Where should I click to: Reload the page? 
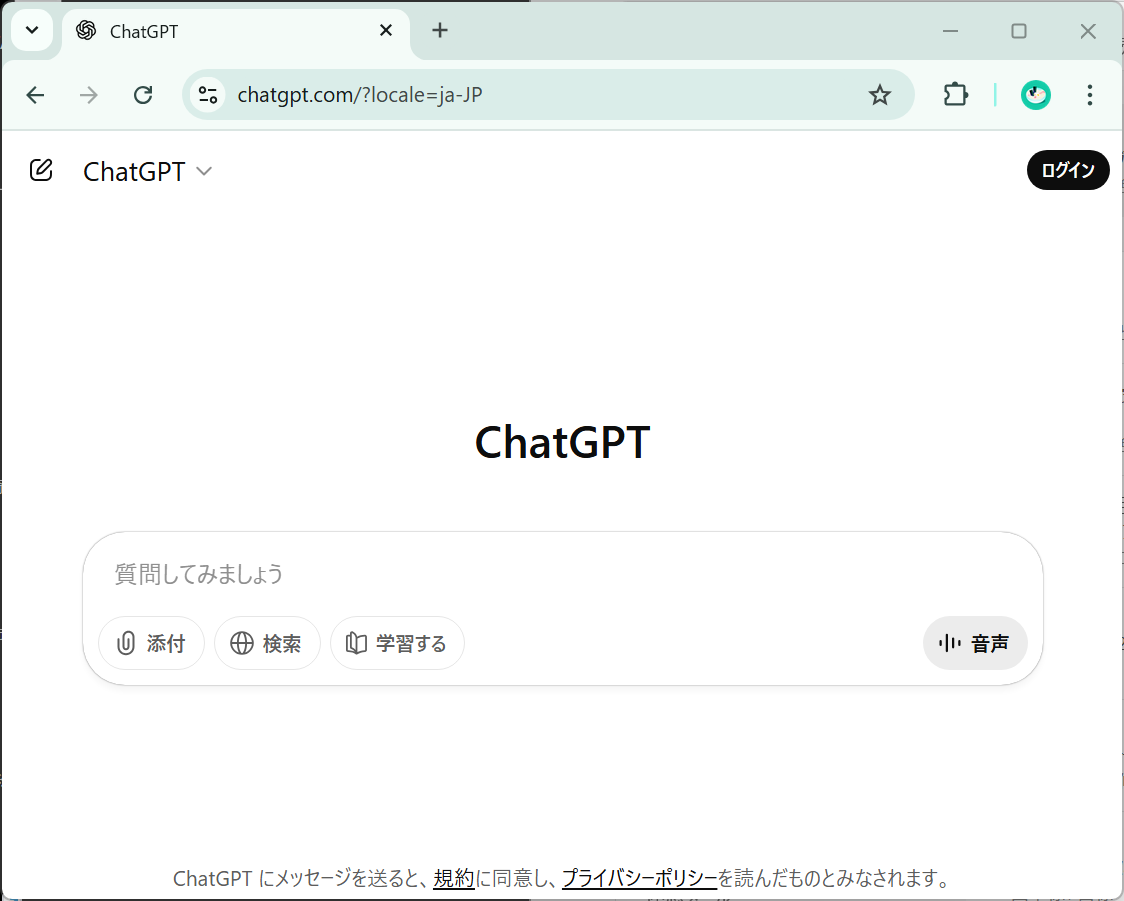pyautogui.click(x=143, y=95)
